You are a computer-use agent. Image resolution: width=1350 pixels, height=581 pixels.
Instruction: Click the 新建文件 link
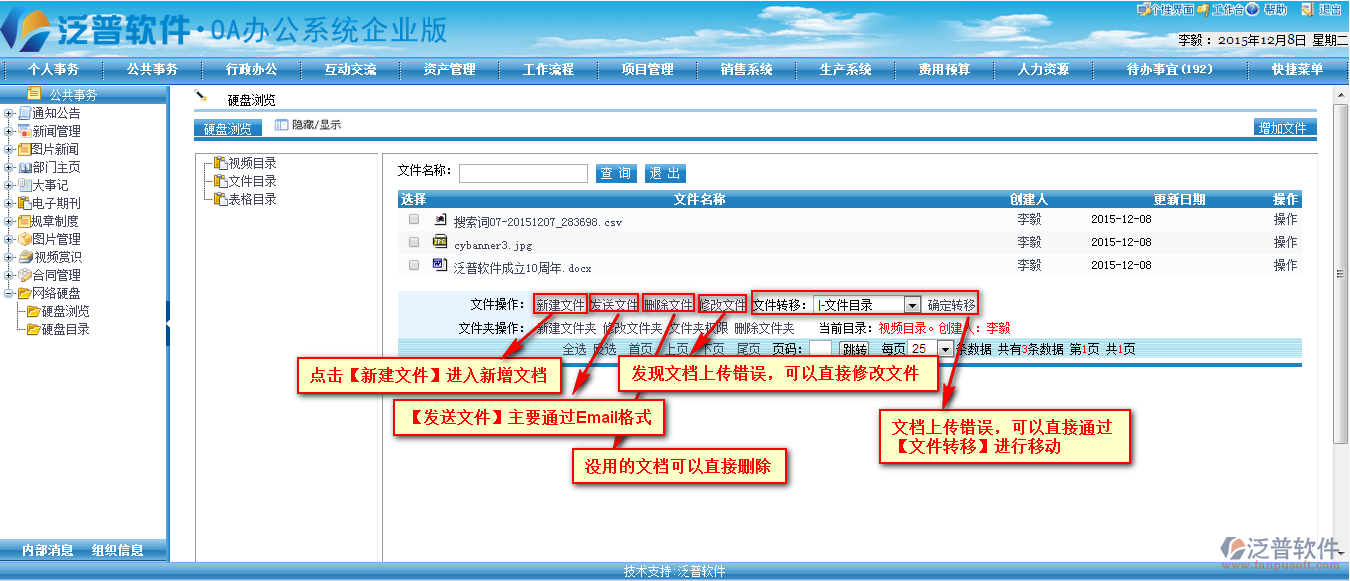(x=560, y=305)
